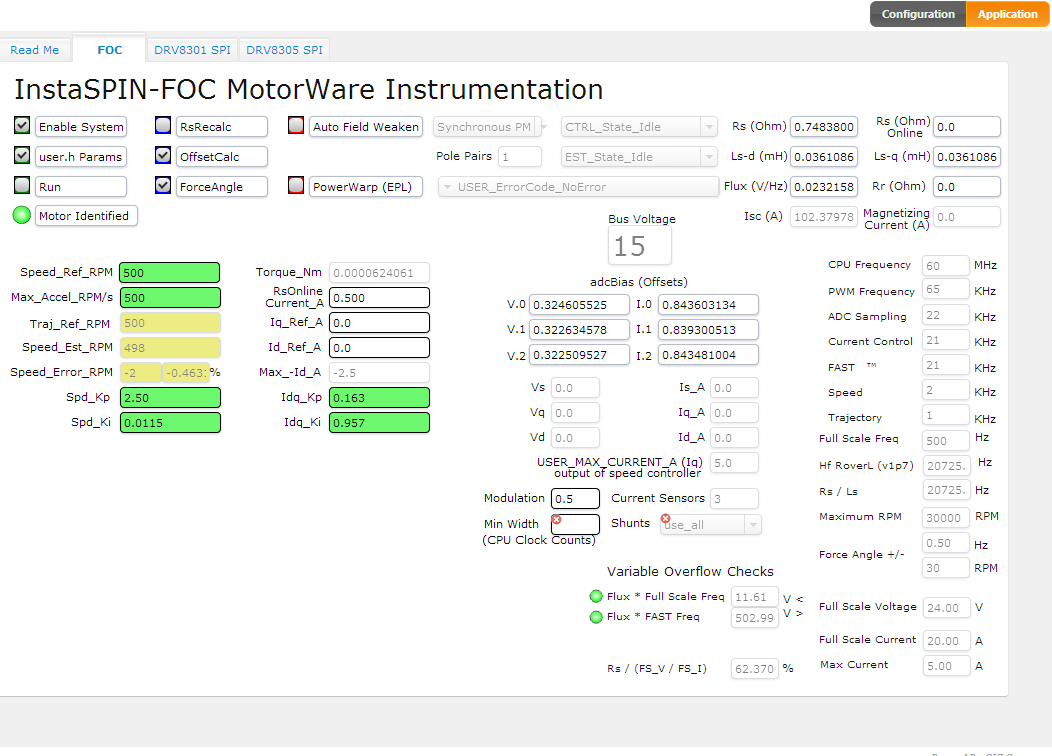Expand the CTRL_State_Idle dropdown
1052x756 pixels.
click(639, 127)
